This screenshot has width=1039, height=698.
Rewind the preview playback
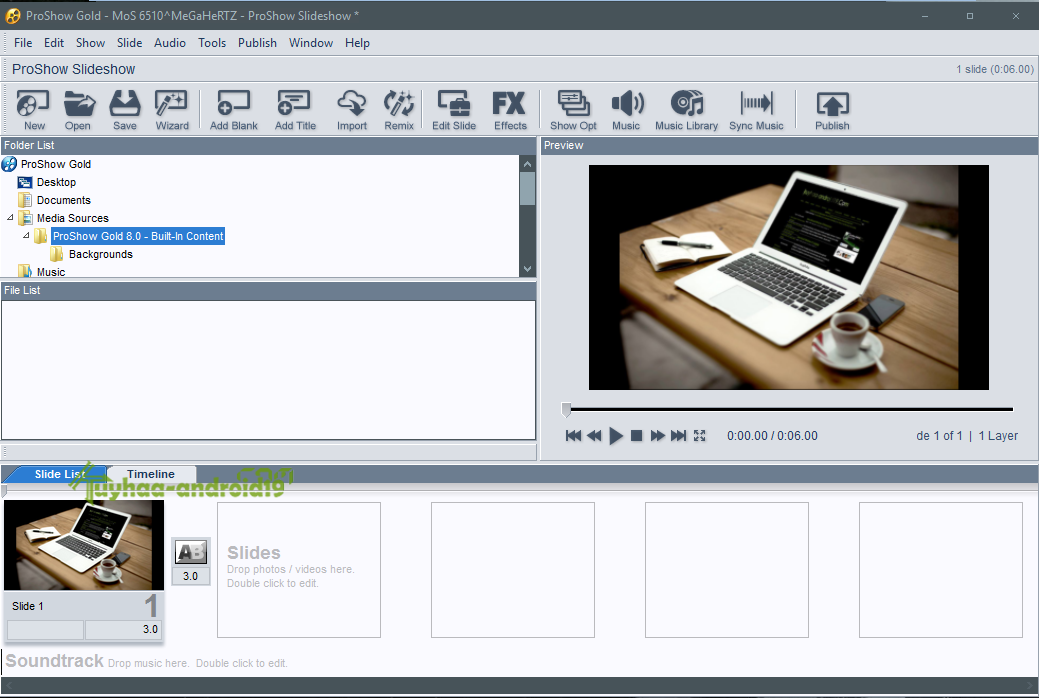click(x=594, y=436)
